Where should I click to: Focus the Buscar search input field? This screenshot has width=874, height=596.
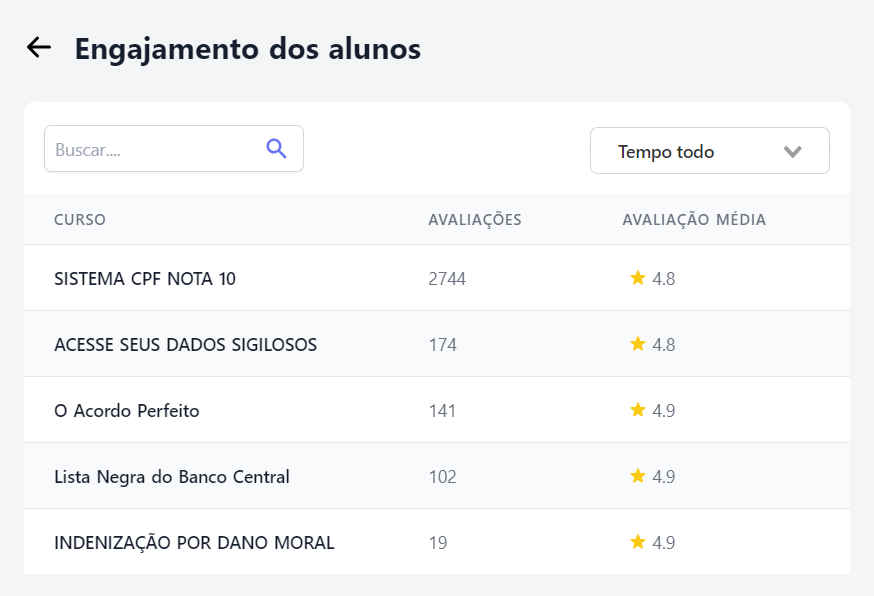174,148
